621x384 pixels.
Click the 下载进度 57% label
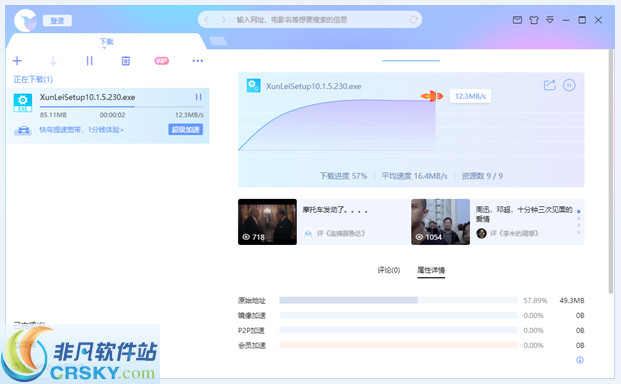click(x=343, y=176)
